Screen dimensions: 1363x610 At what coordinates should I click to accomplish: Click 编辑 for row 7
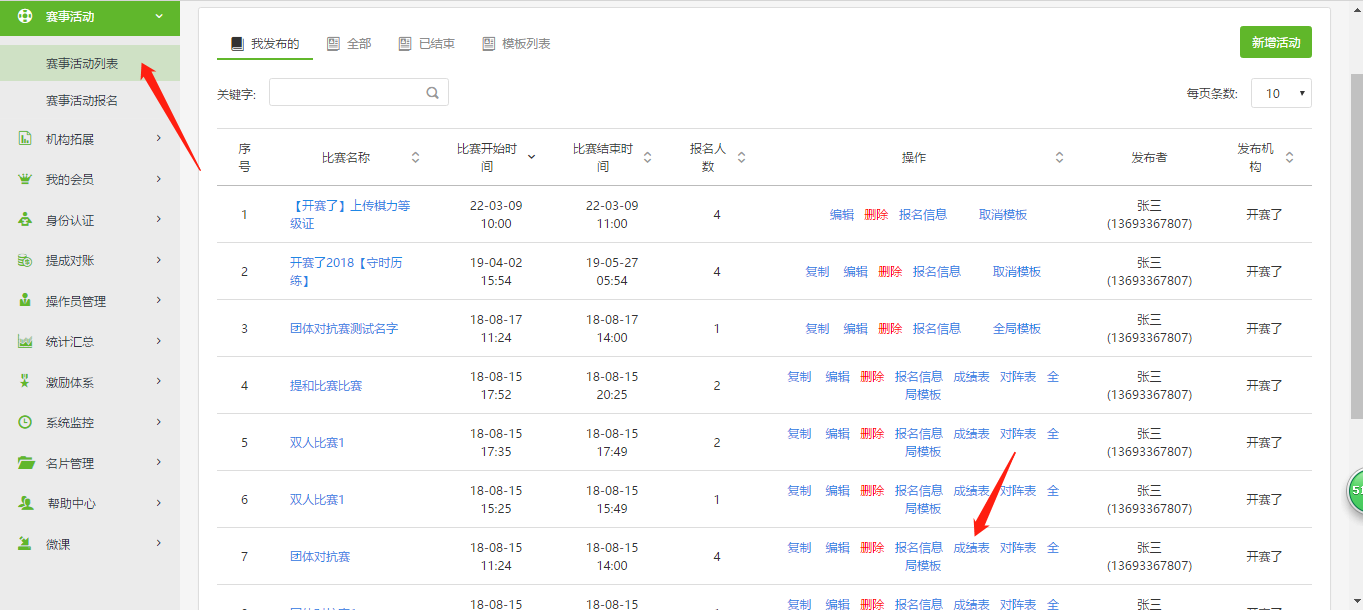pos(837,547)
